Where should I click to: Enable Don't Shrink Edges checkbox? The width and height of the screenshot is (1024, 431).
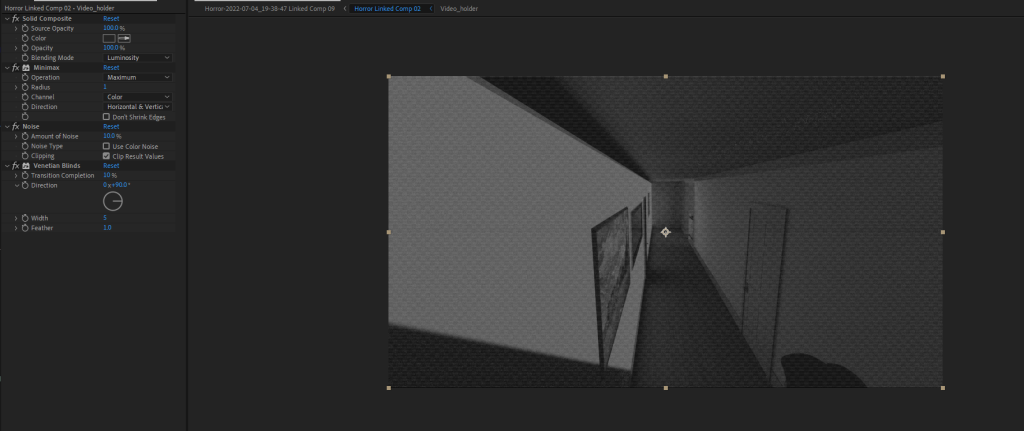tap(106, 117)
